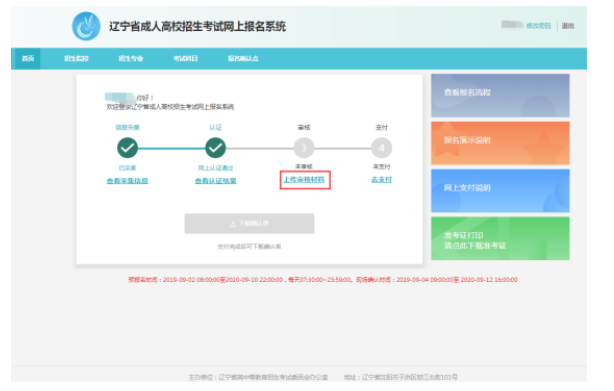Open the 查看认证结果 link
This screenshot has width=614, height=391.
point(215,180)
